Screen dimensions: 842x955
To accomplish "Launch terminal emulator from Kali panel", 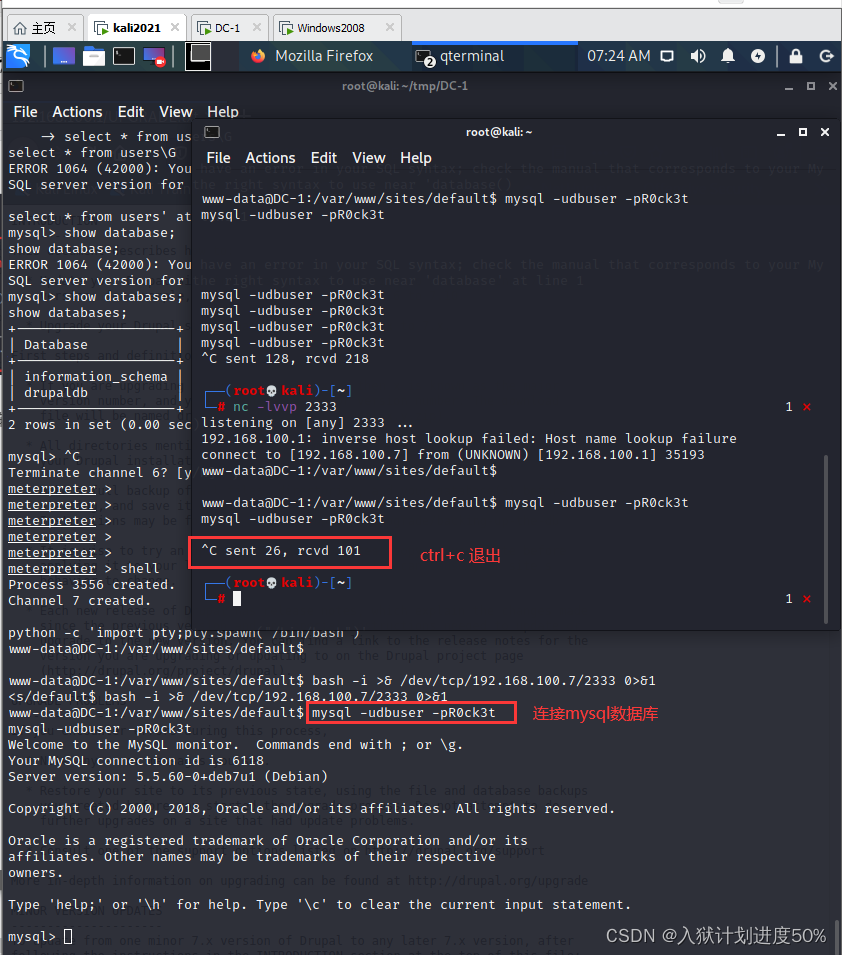I will click(124, 56).
